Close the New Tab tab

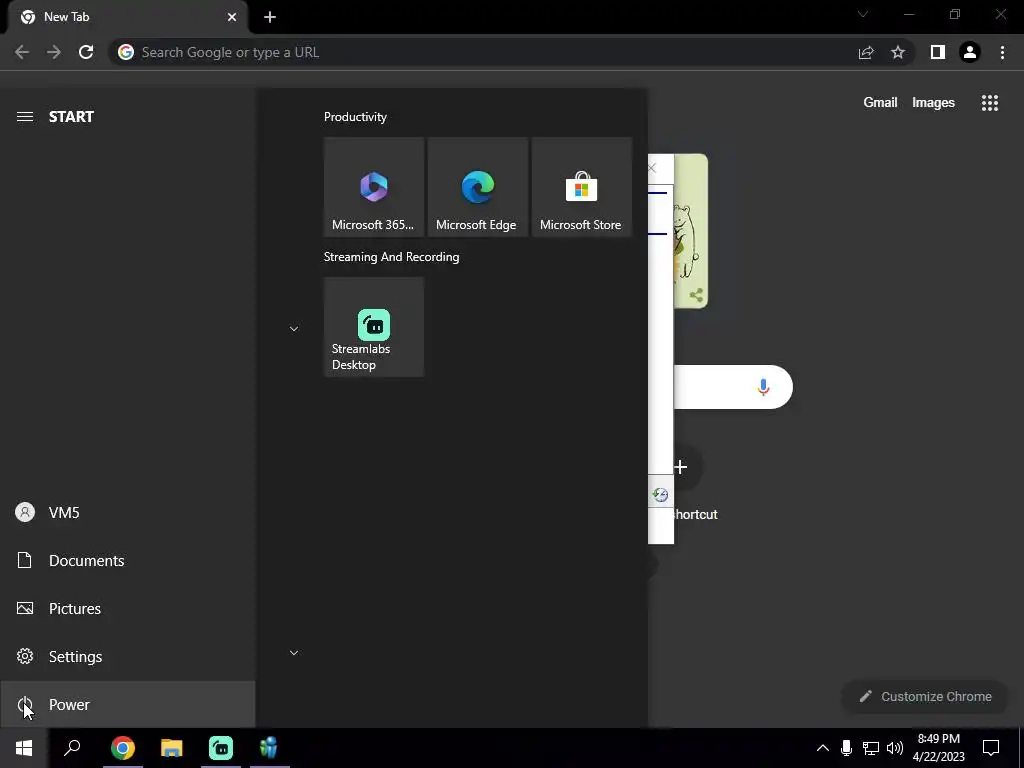[x=232, y=17]
